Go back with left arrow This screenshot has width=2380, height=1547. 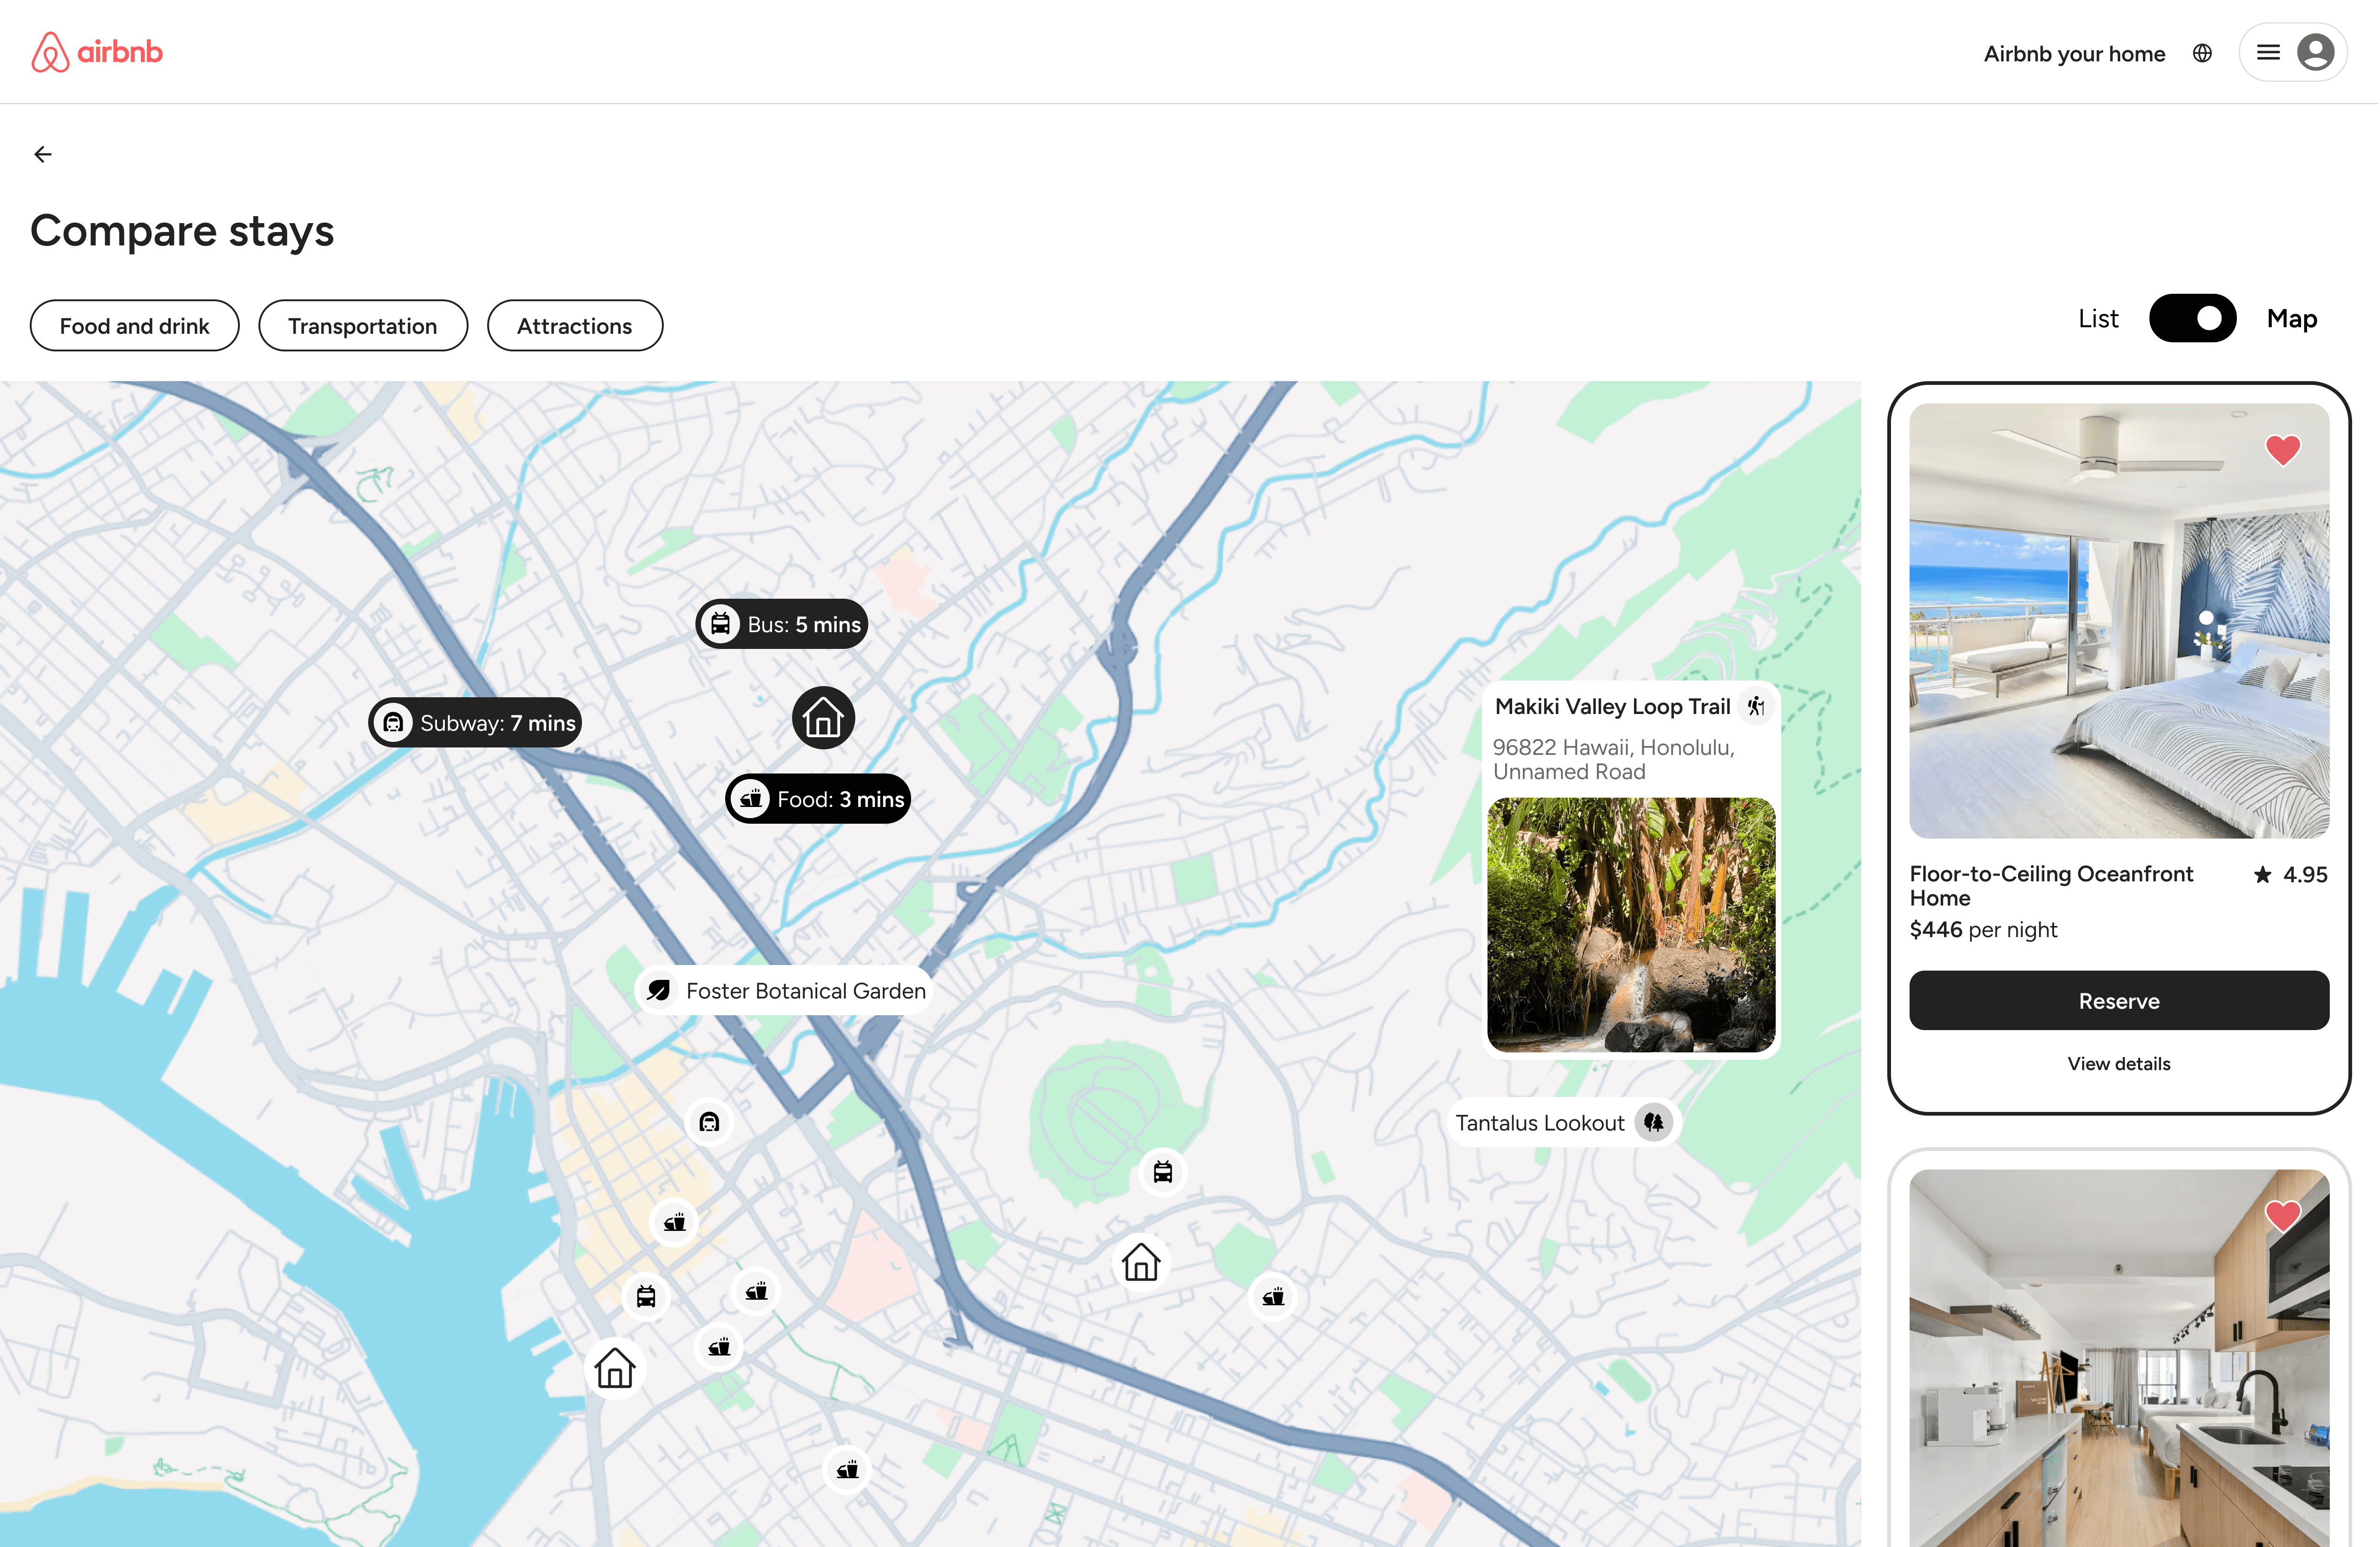(x=43, y=154)
